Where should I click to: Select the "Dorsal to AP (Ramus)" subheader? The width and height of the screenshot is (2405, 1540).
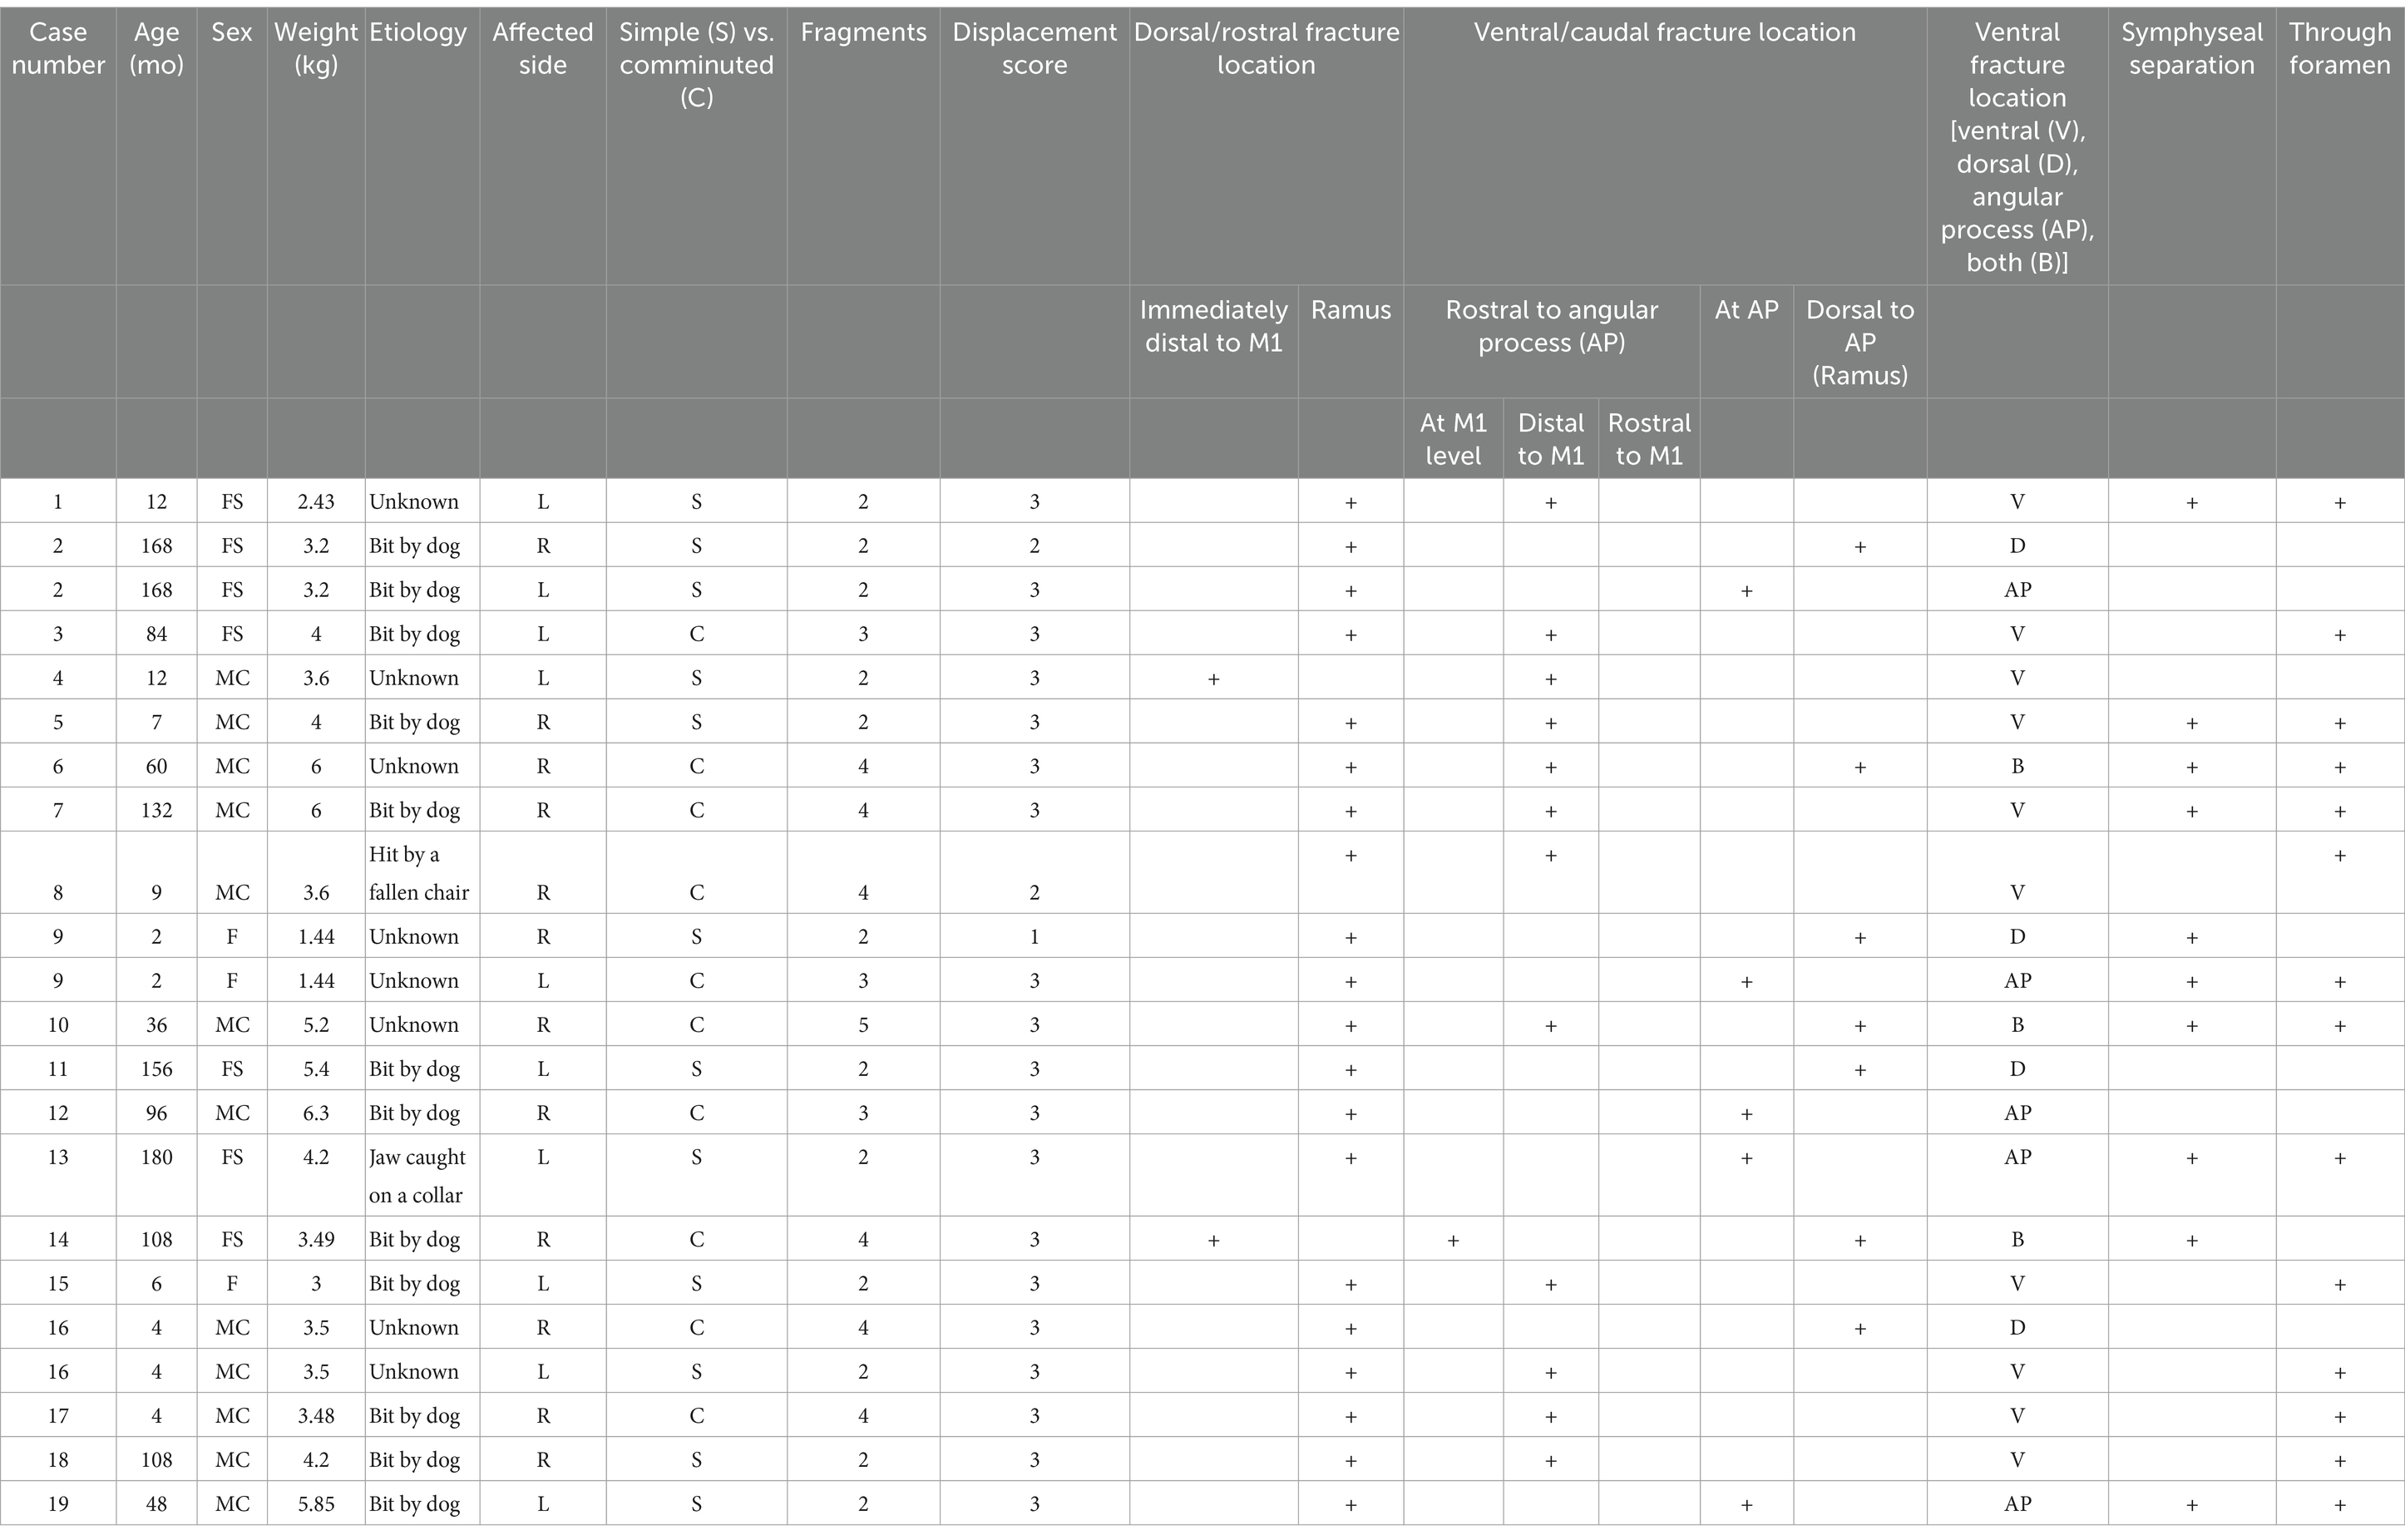1859,342
